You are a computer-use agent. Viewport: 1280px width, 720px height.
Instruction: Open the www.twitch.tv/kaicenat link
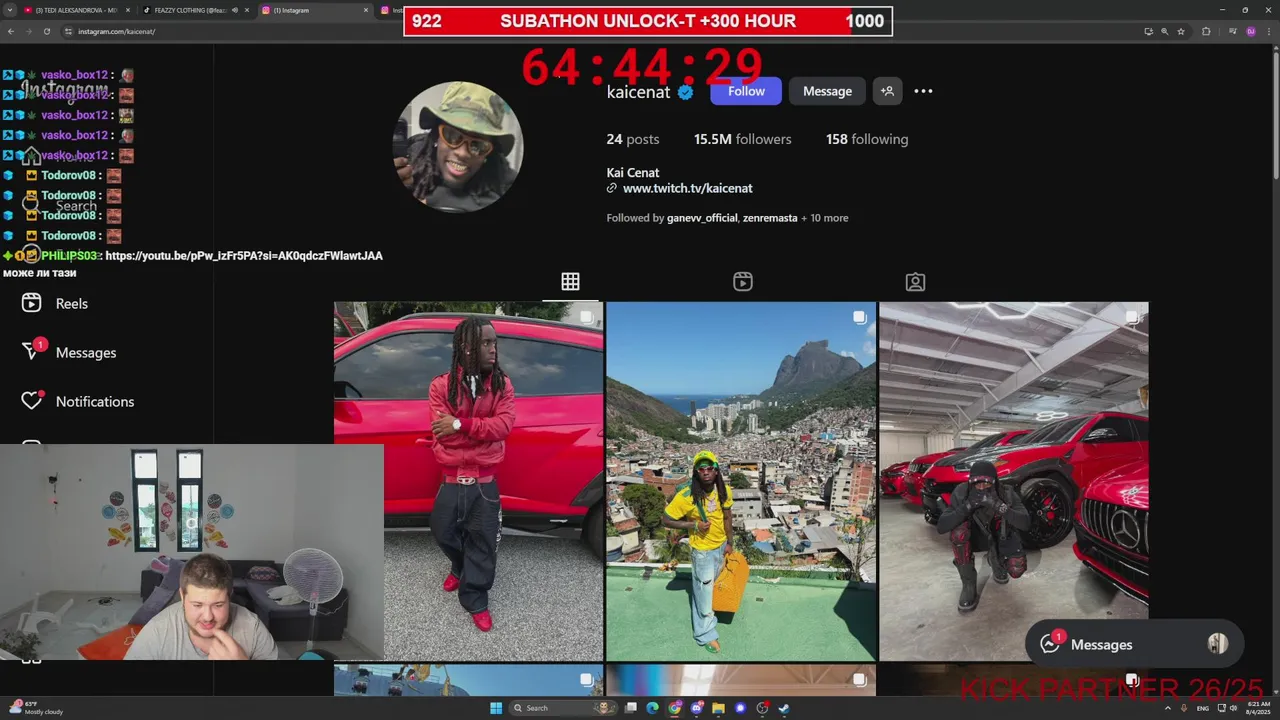[687, 188]
